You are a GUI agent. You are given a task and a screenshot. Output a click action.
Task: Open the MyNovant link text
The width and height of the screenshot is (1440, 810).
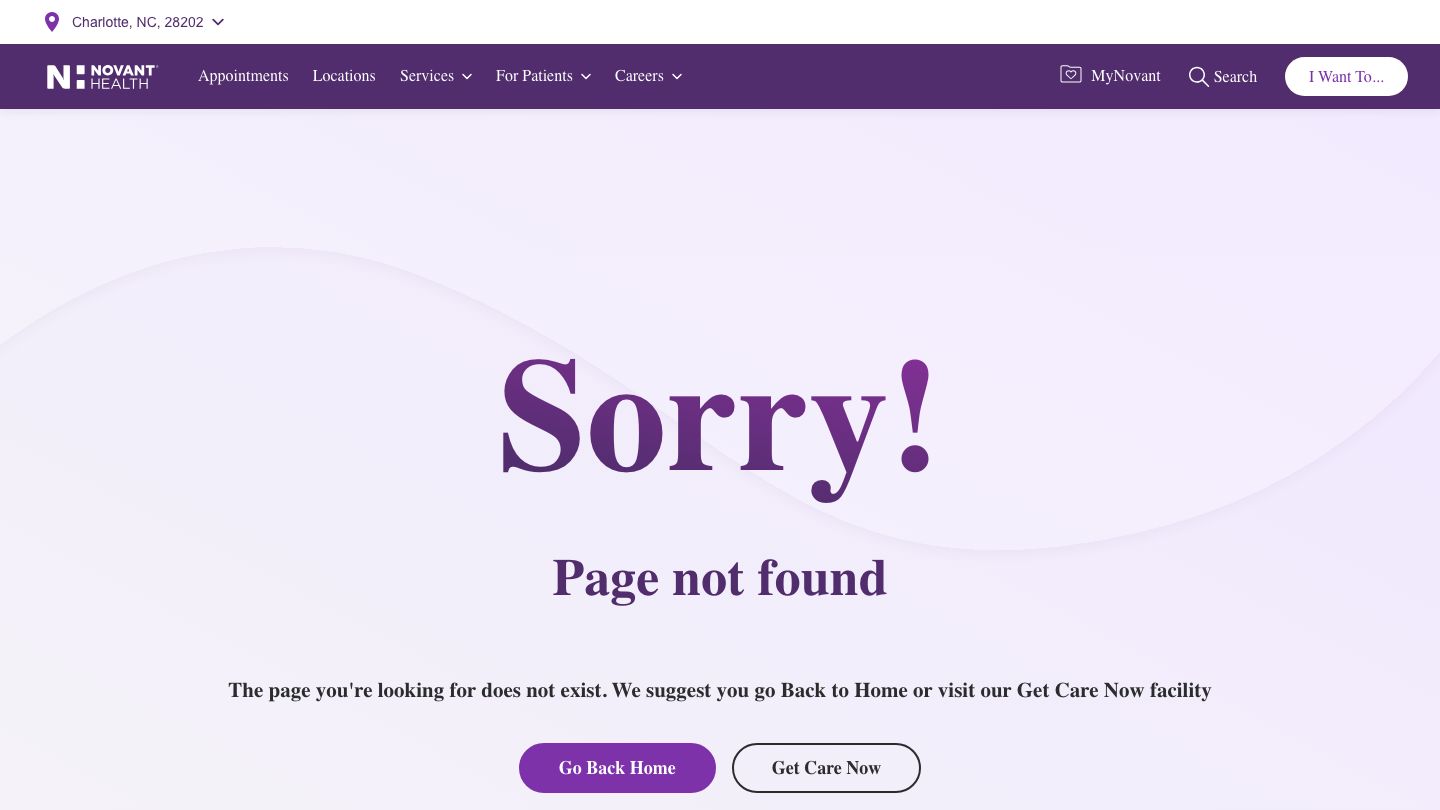pos(1126,76)
